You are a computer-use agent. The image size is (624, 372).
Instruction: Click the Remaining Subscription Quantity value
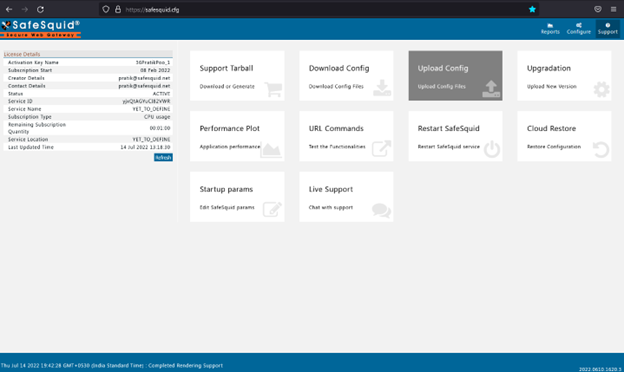160,128
